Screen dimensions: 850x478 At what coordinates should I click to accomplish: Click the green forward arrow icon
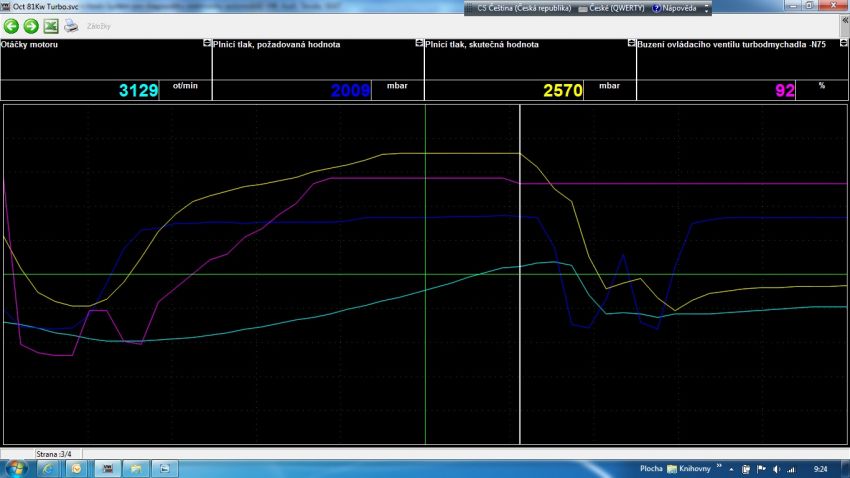click(30, 26)
